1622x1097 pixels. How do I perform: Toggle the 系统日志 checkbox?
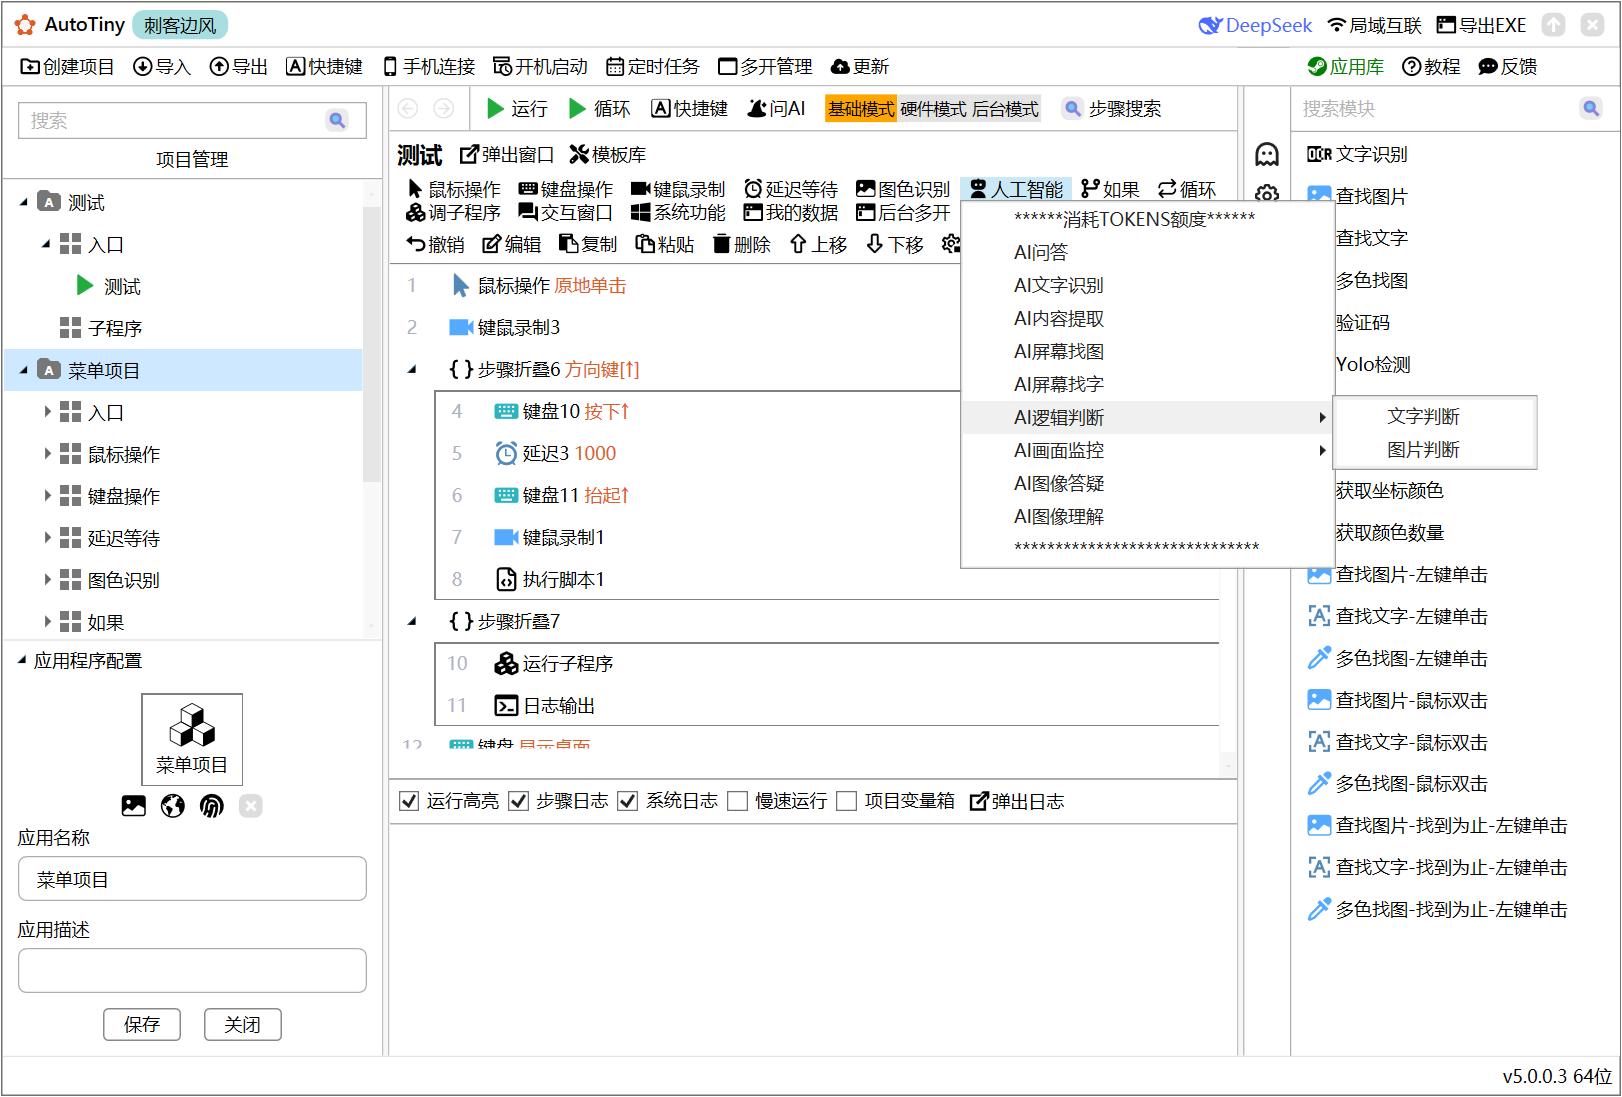pyautogui.click(x=628, y=801)
